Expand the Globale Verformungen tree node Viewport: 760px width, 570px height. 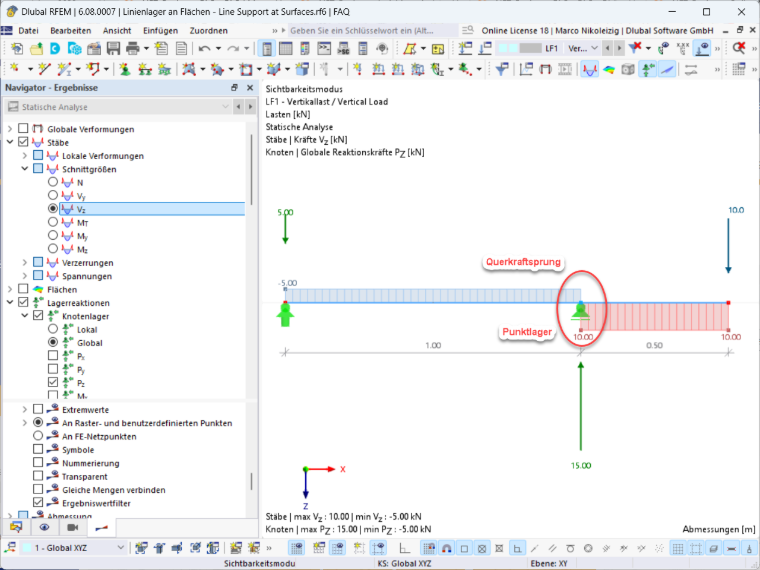point(10,129)
